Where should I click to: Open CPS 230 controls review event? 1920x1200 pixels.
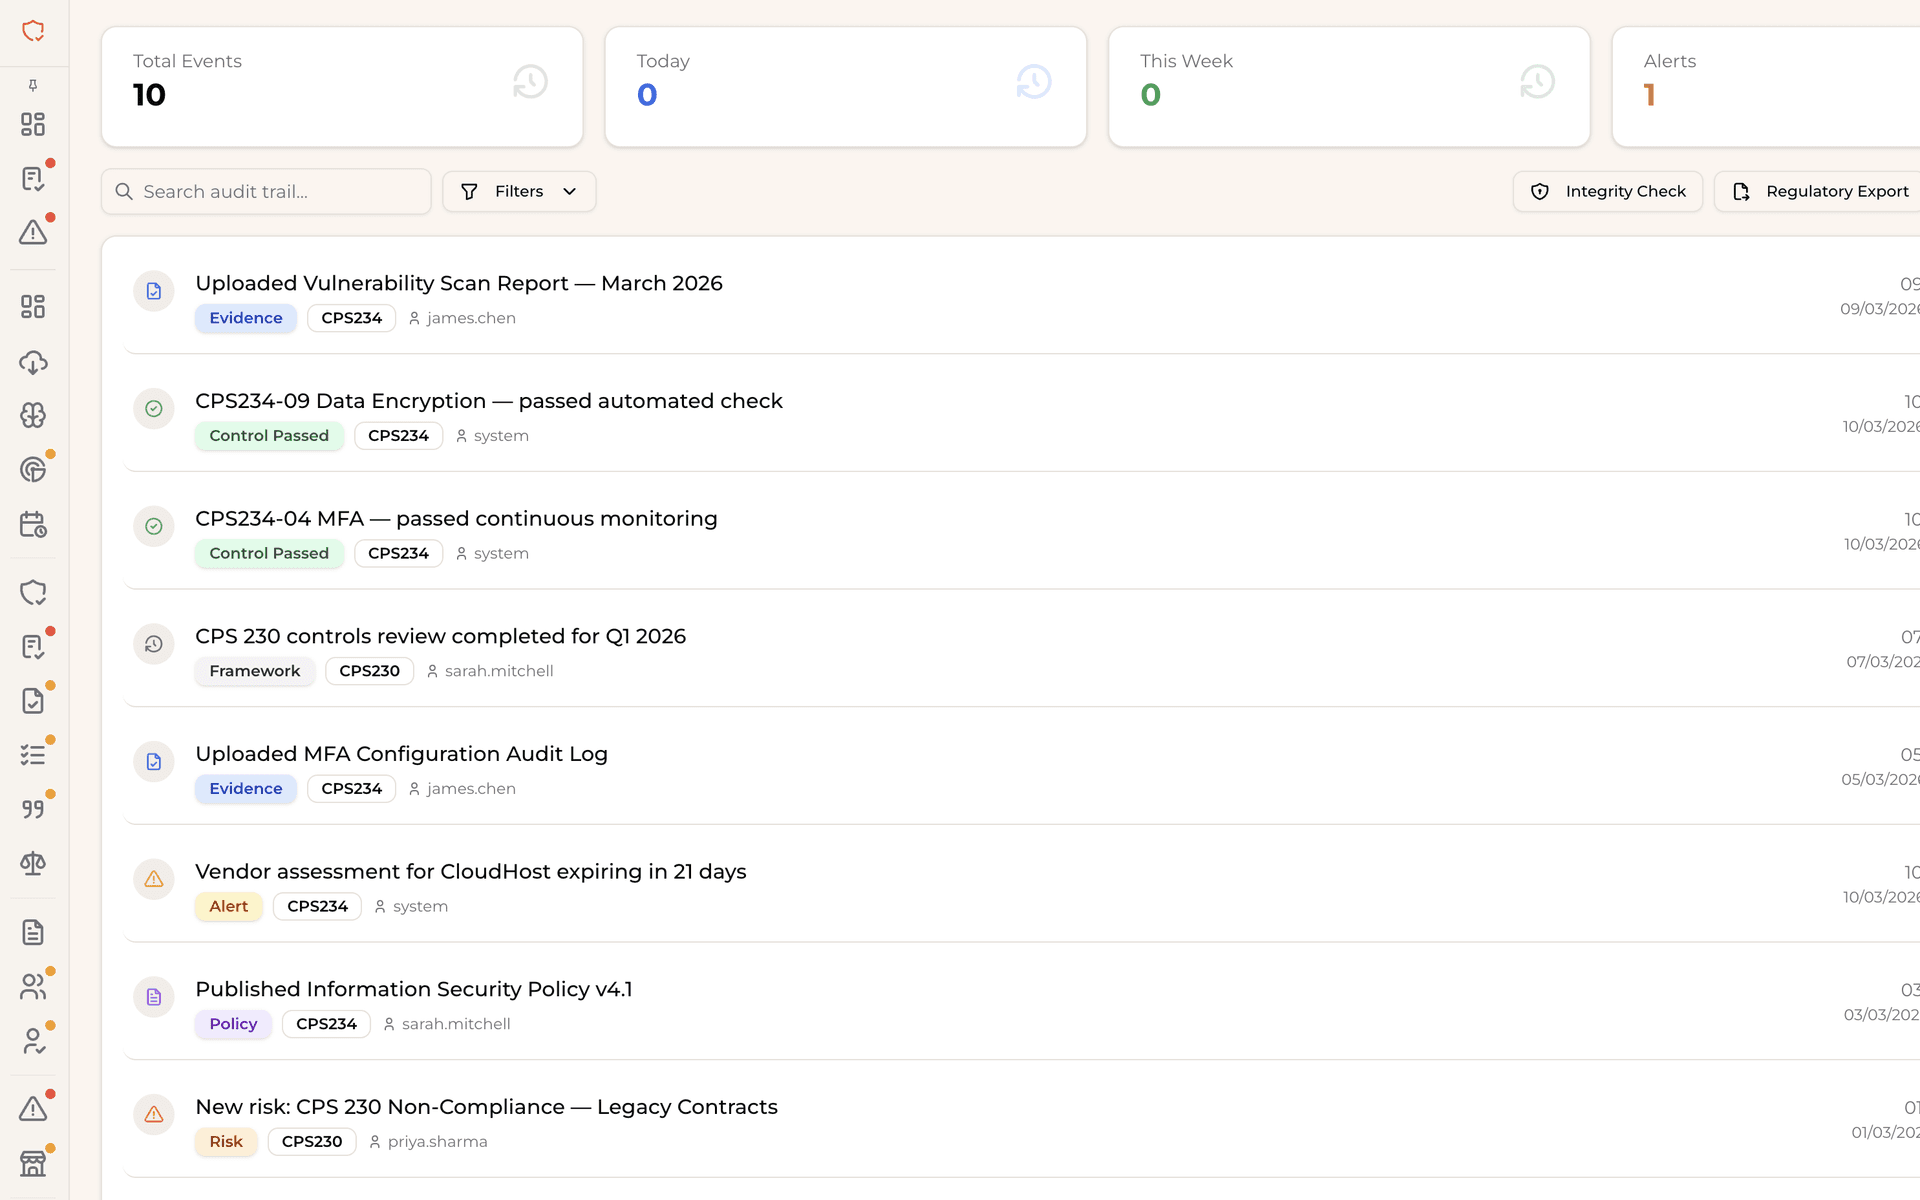[x=1022, y=649]
